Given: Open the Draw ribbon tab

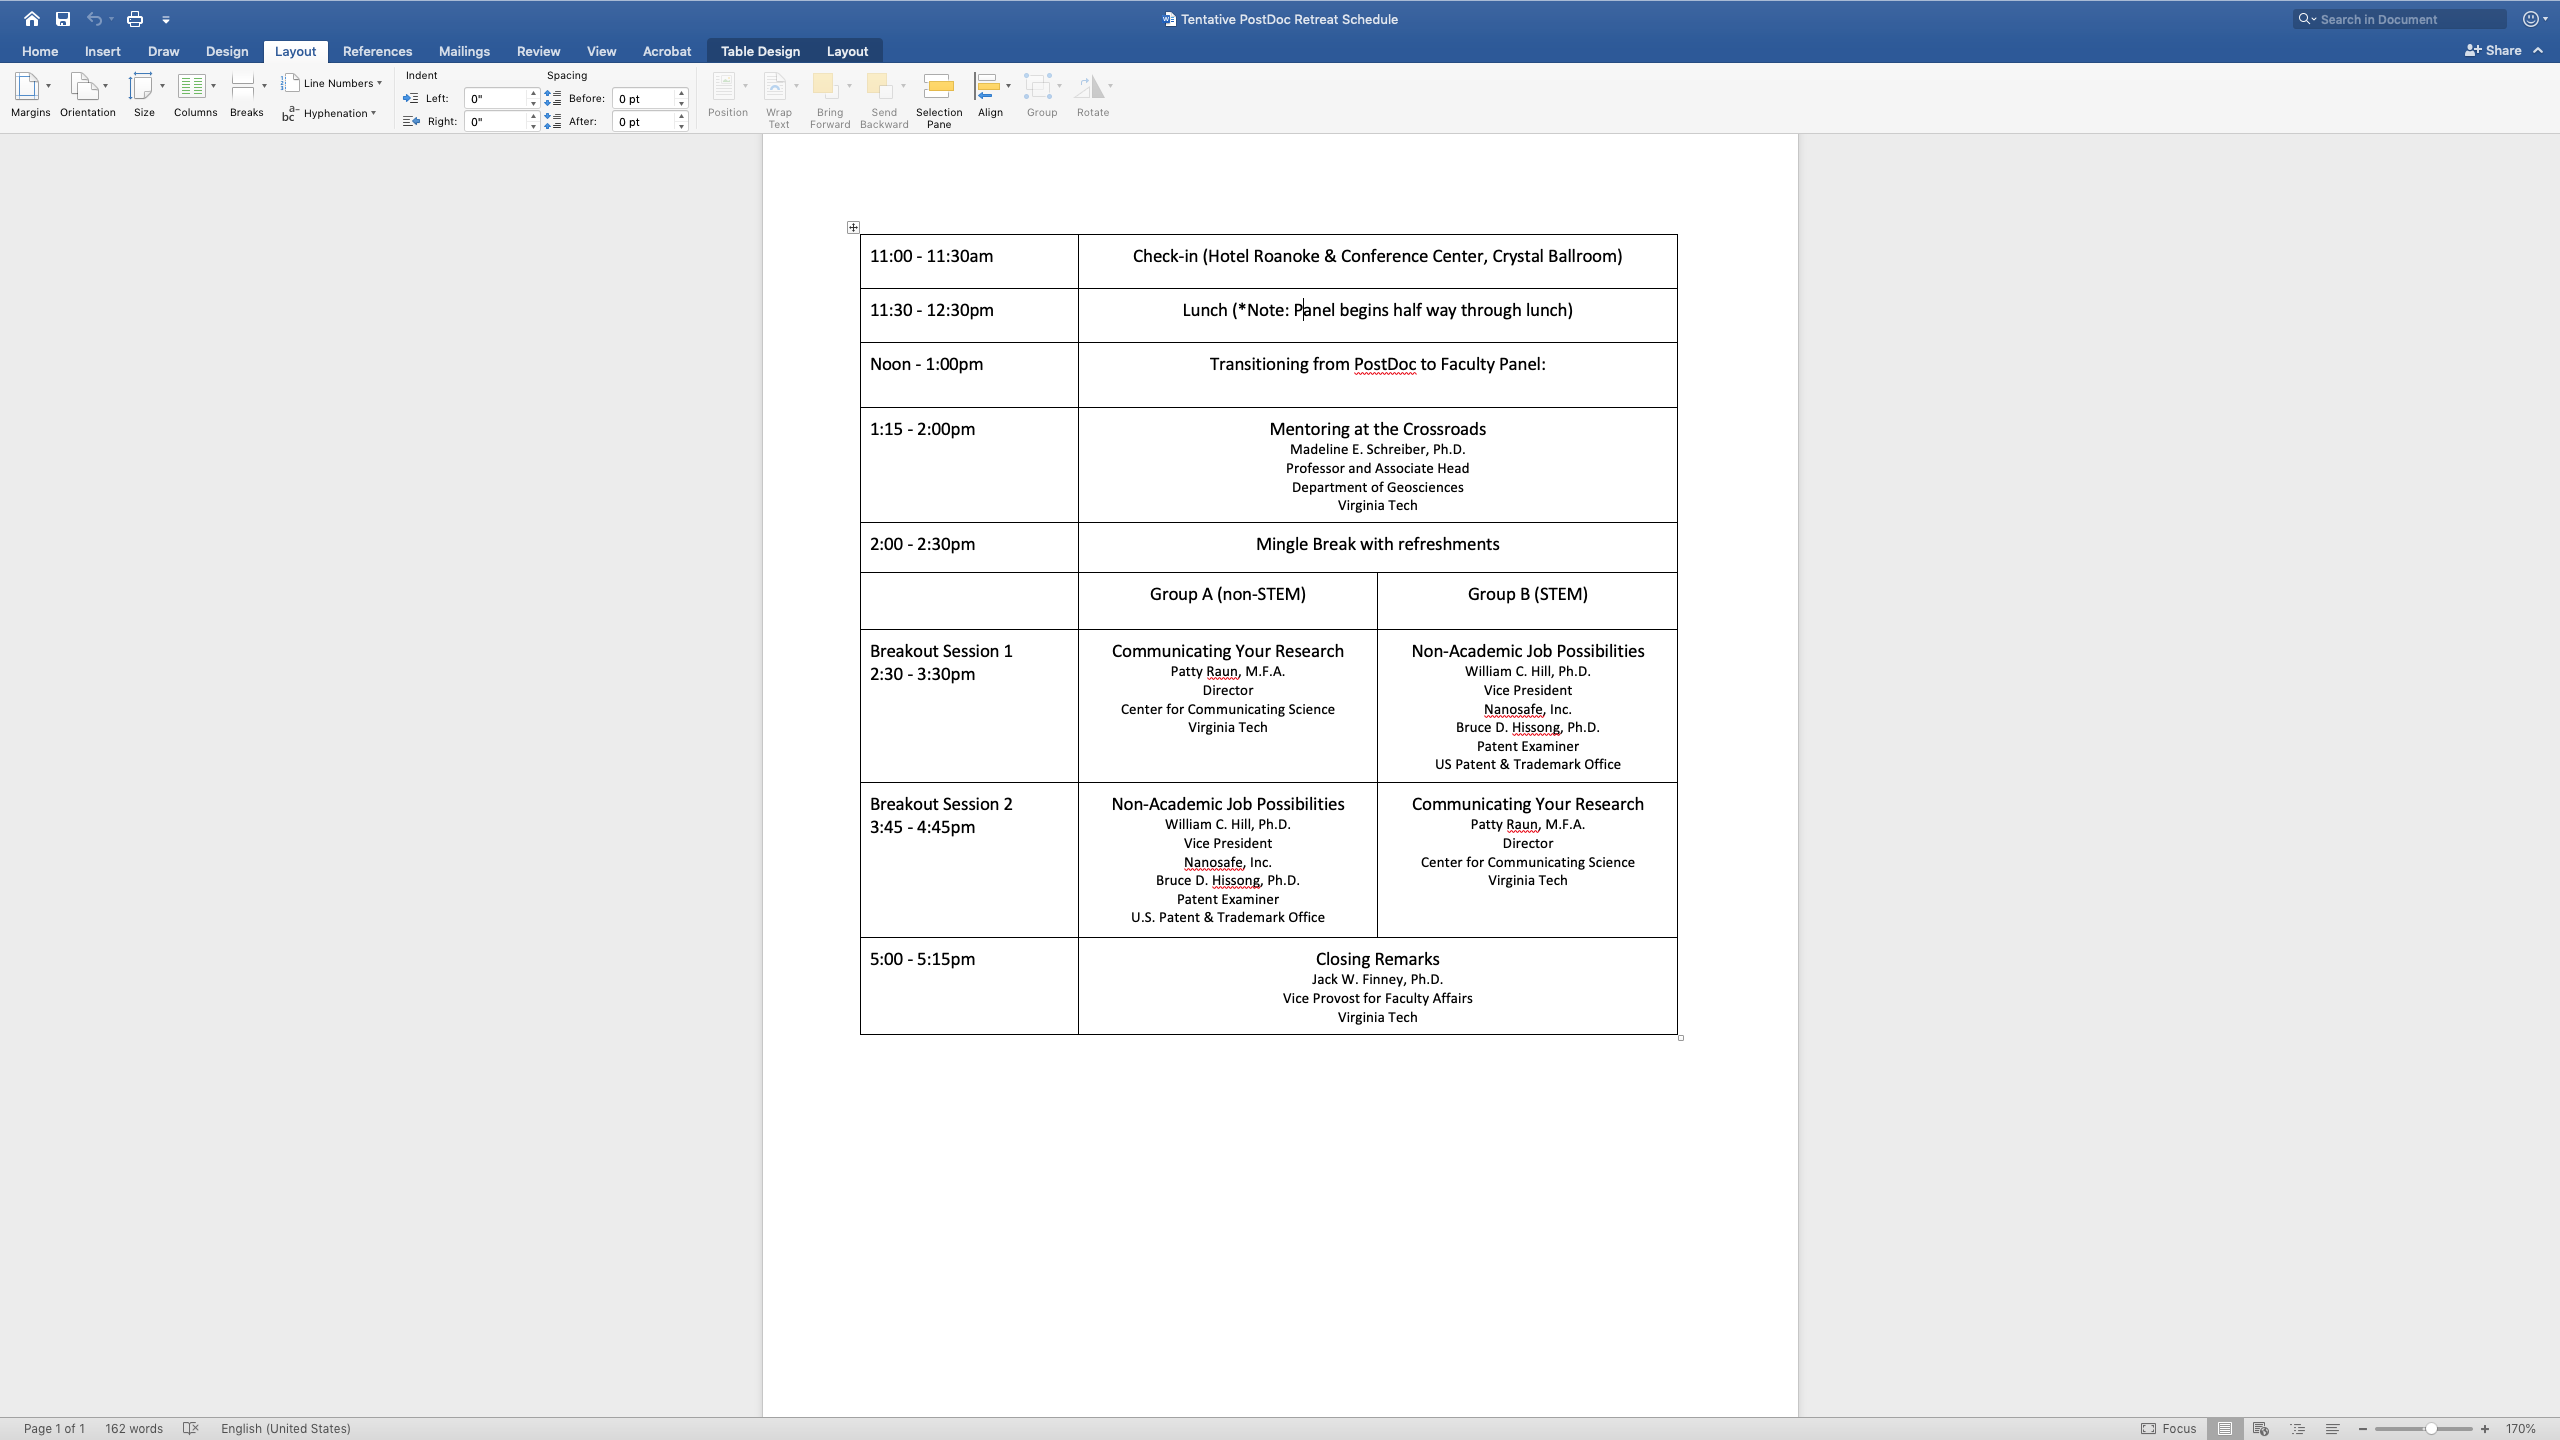Looking at the screenshot, I should pos(163,51).
